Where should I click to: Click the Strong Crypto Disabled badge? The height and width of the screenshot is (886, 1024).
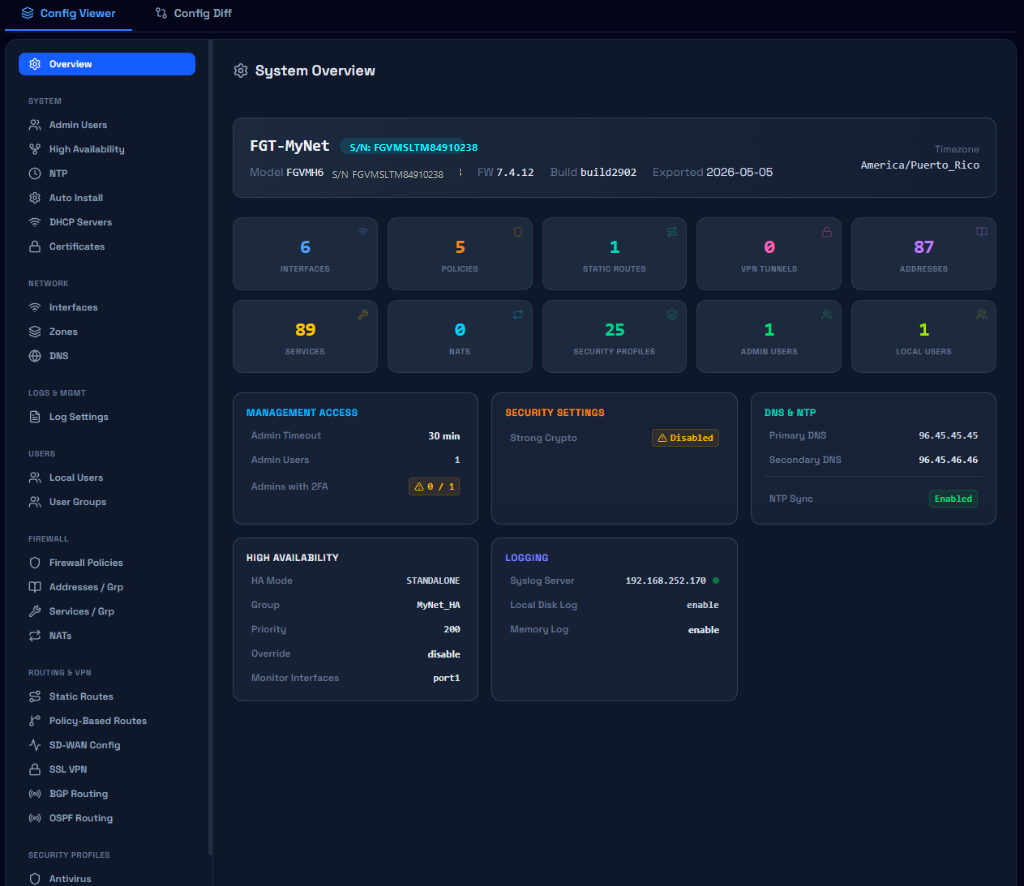coord(685,437)
